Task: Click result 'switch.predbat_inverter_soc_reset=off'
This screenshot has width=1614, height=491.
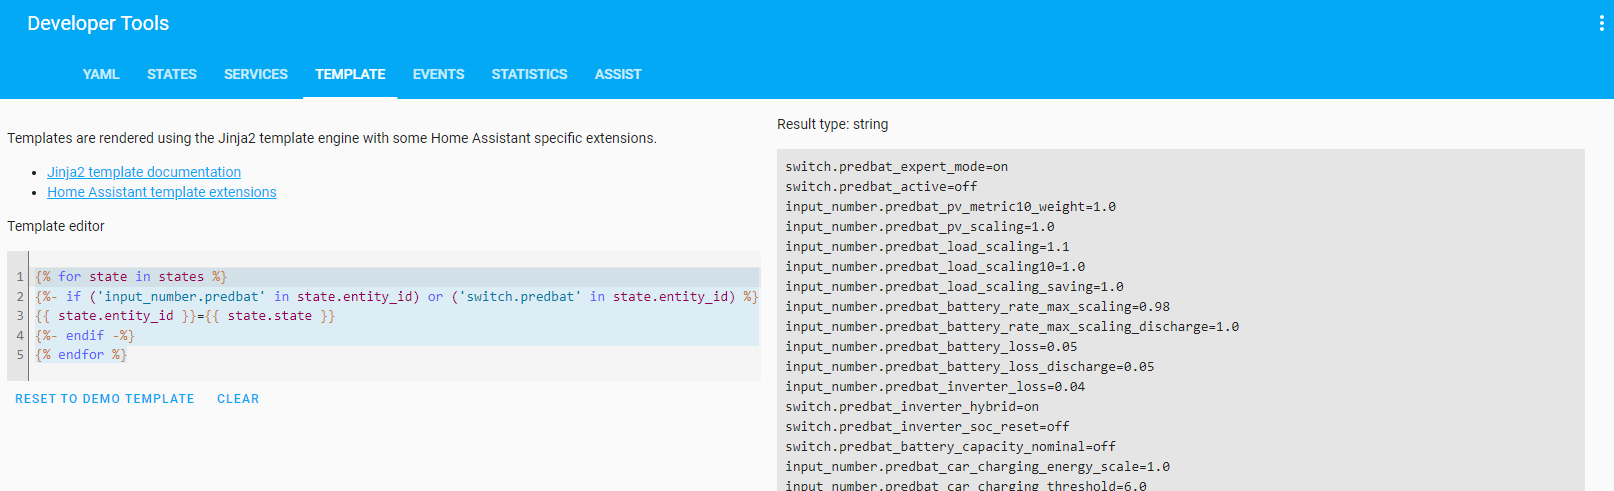Action: 927,427
